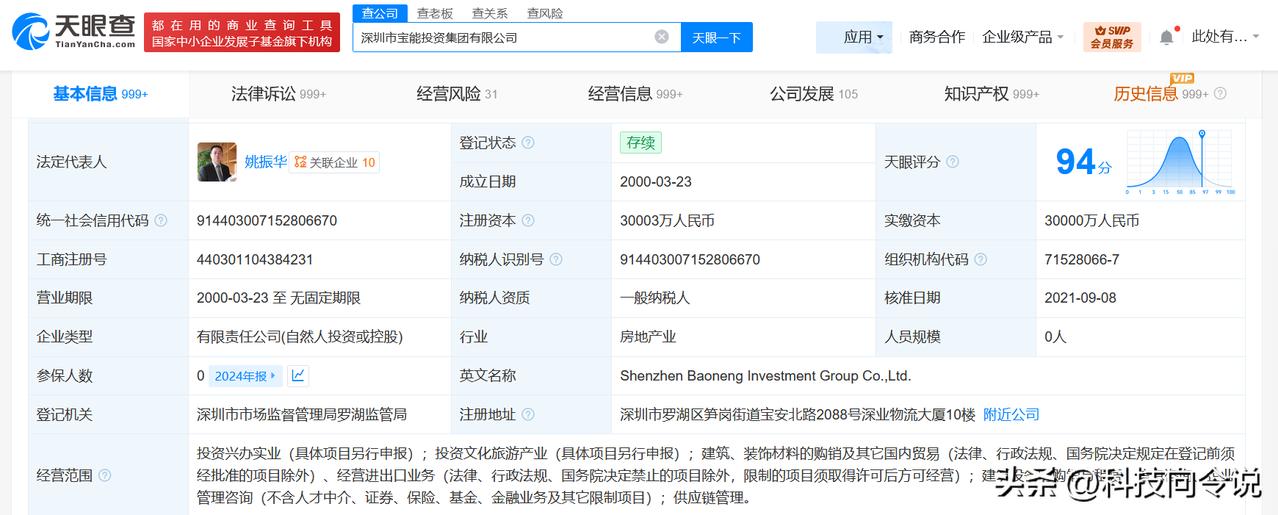Open the insured-count trend chart icon

click(298, 376)
